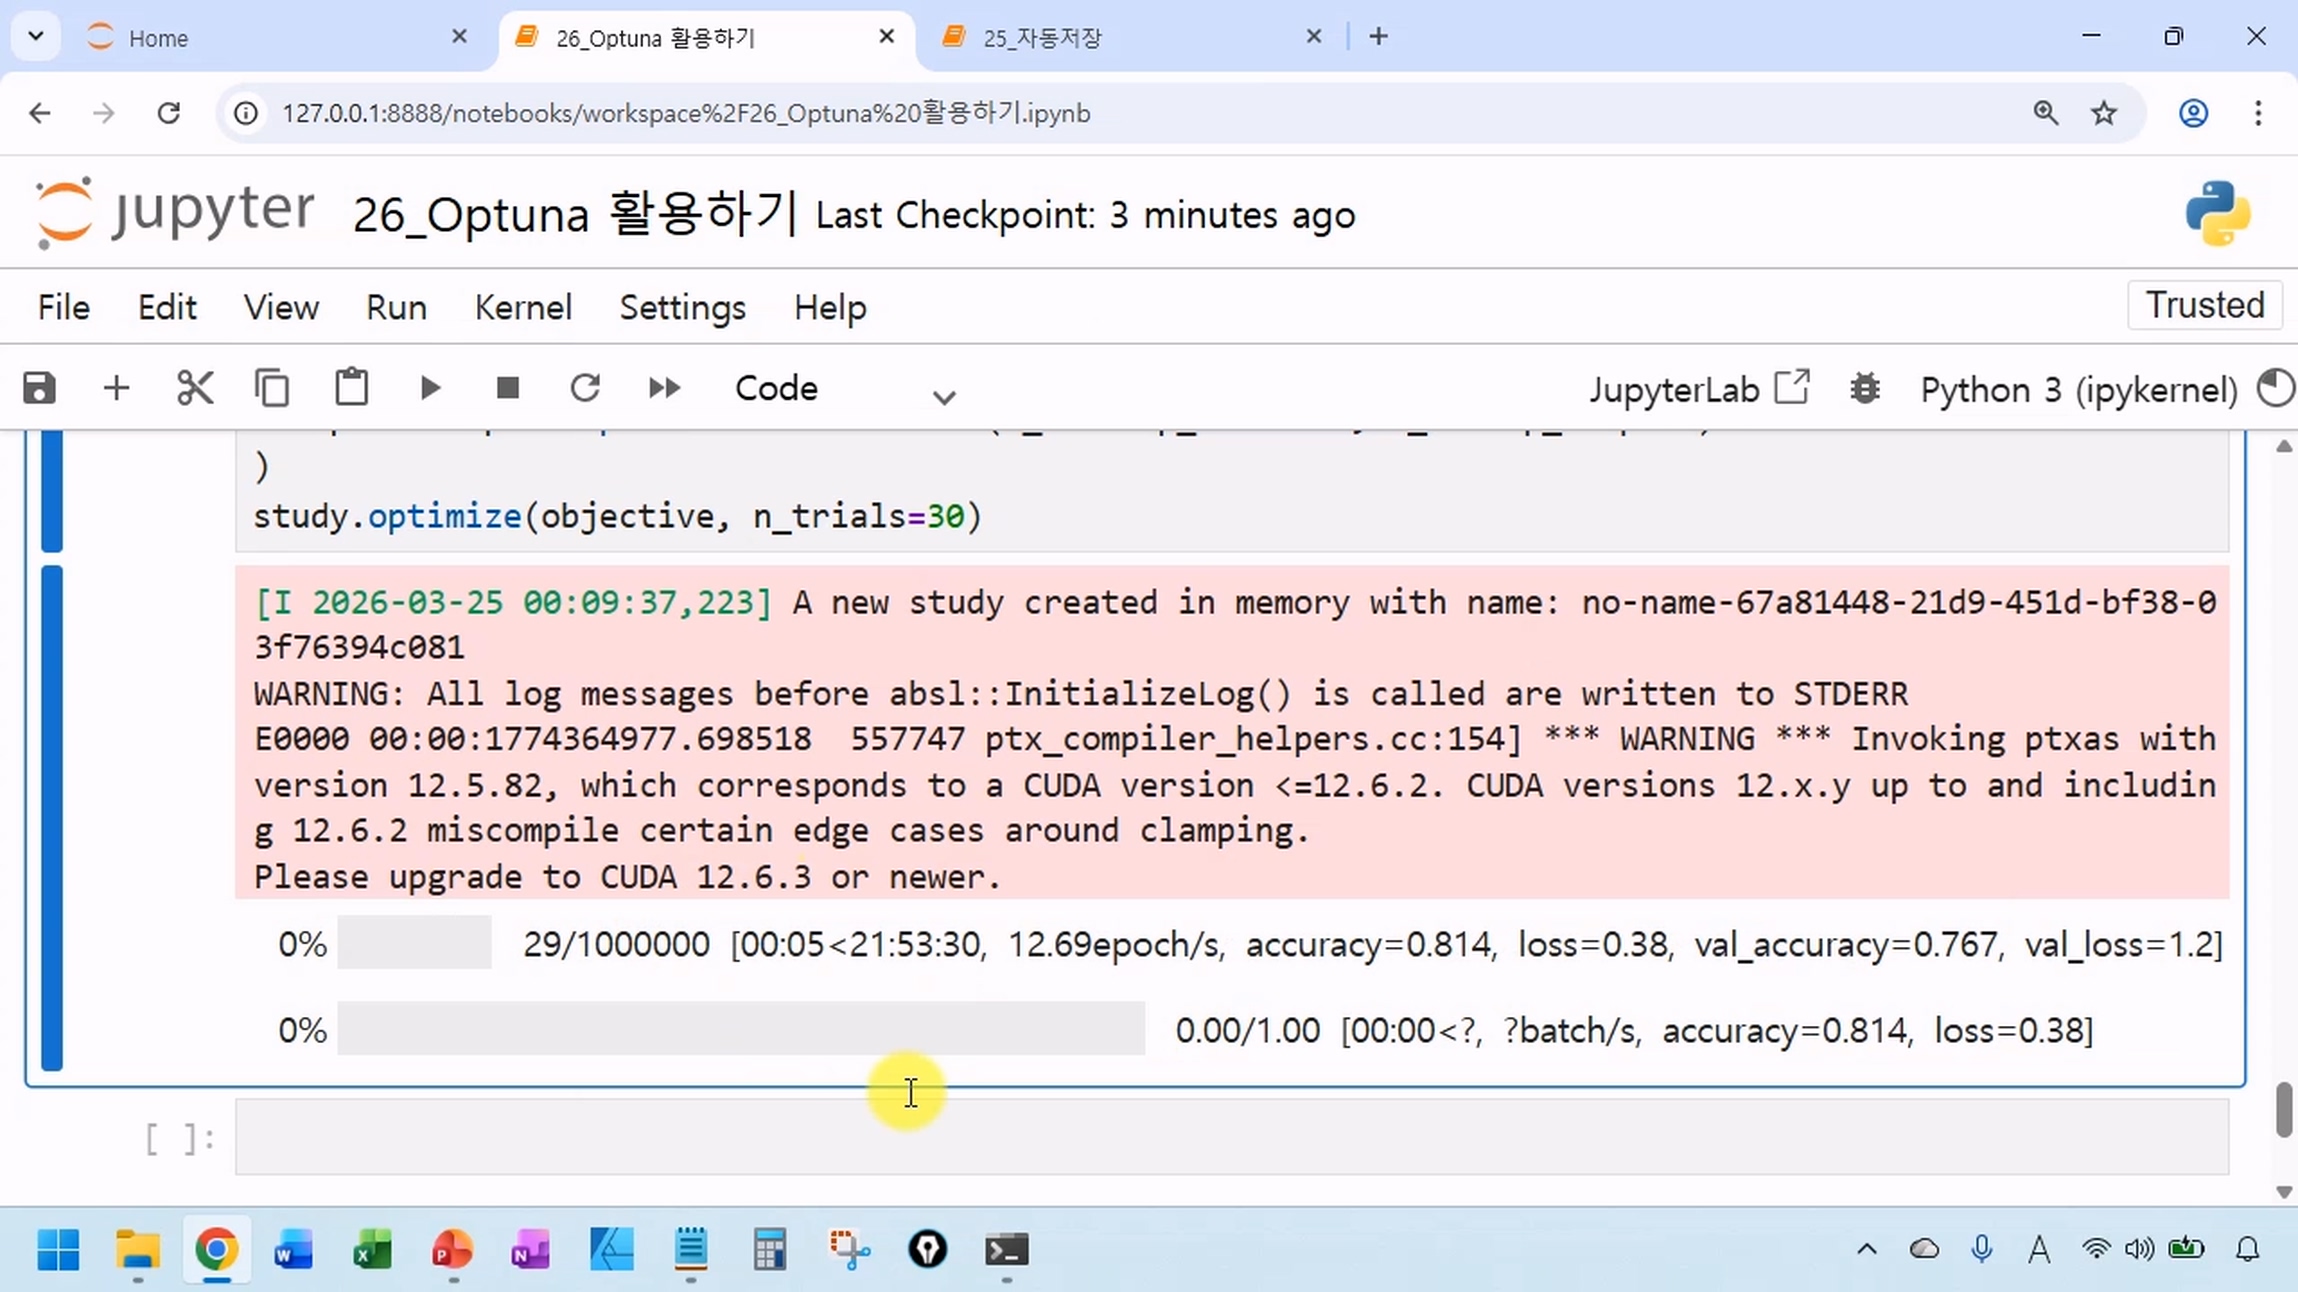Click the Trusted notebook button
This screenshot has width=2298, height=1292.
2204,305
